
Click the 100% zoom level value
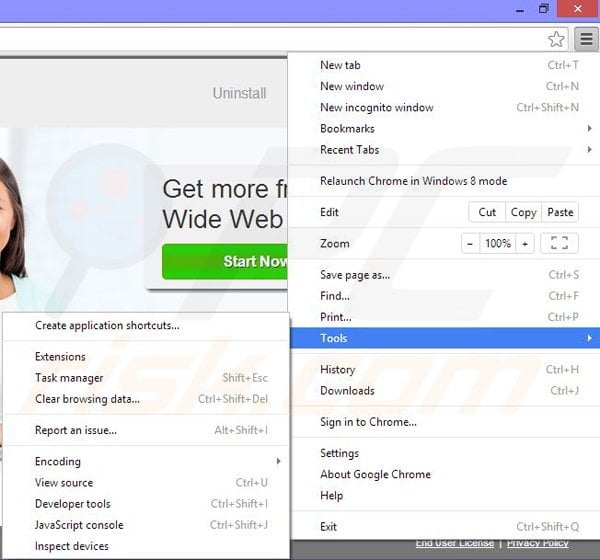(498, 243)
